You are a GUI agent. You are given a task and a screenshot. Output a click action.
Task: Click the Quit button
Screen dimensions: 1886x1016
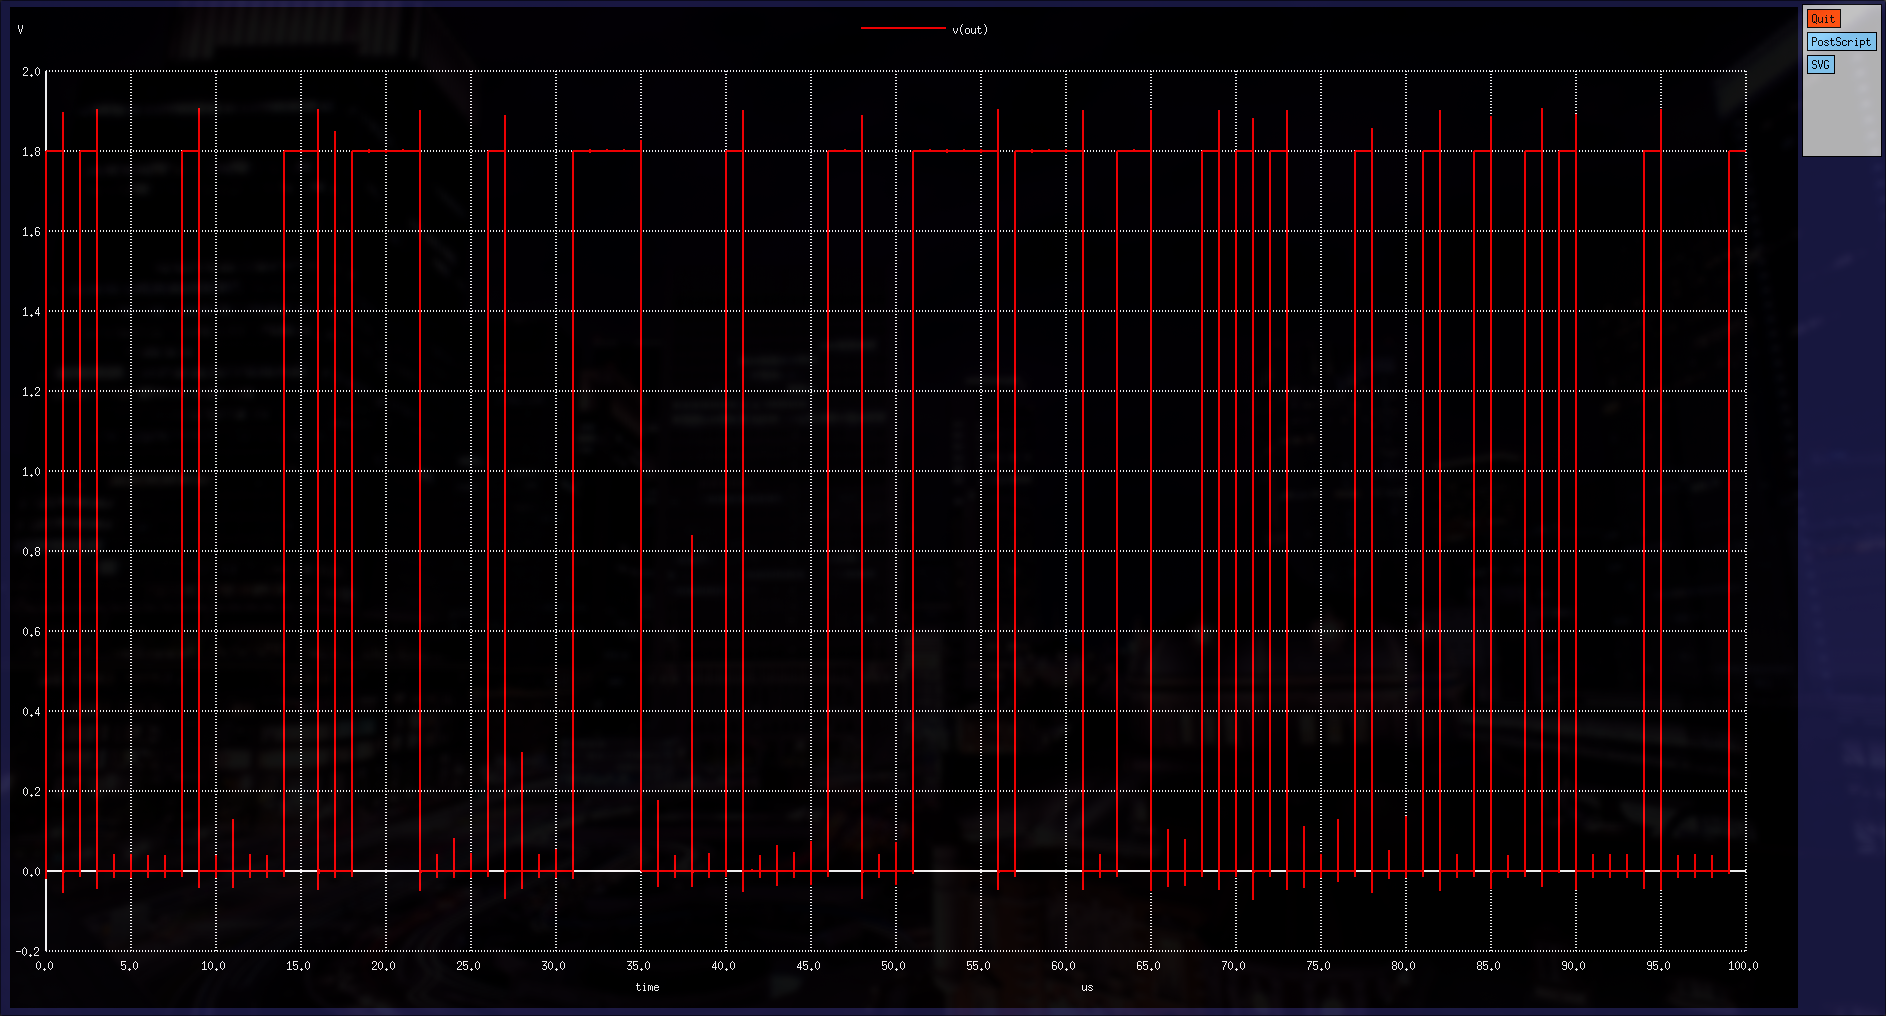click(1823, 19)
